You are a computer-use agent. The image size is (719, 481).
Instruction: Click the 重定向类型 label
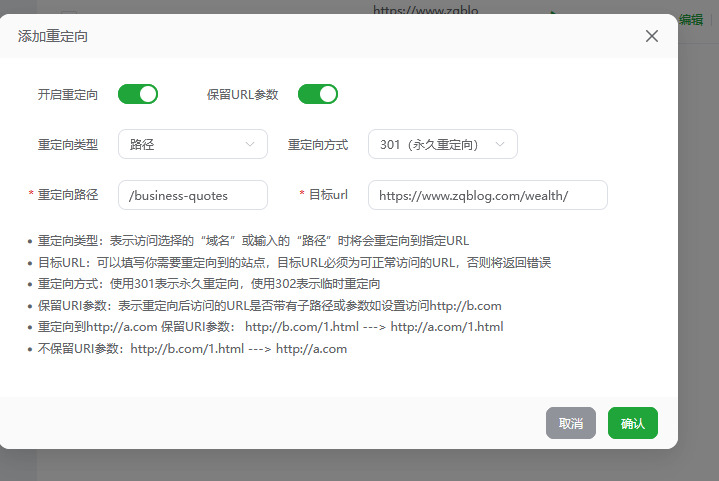68,144
